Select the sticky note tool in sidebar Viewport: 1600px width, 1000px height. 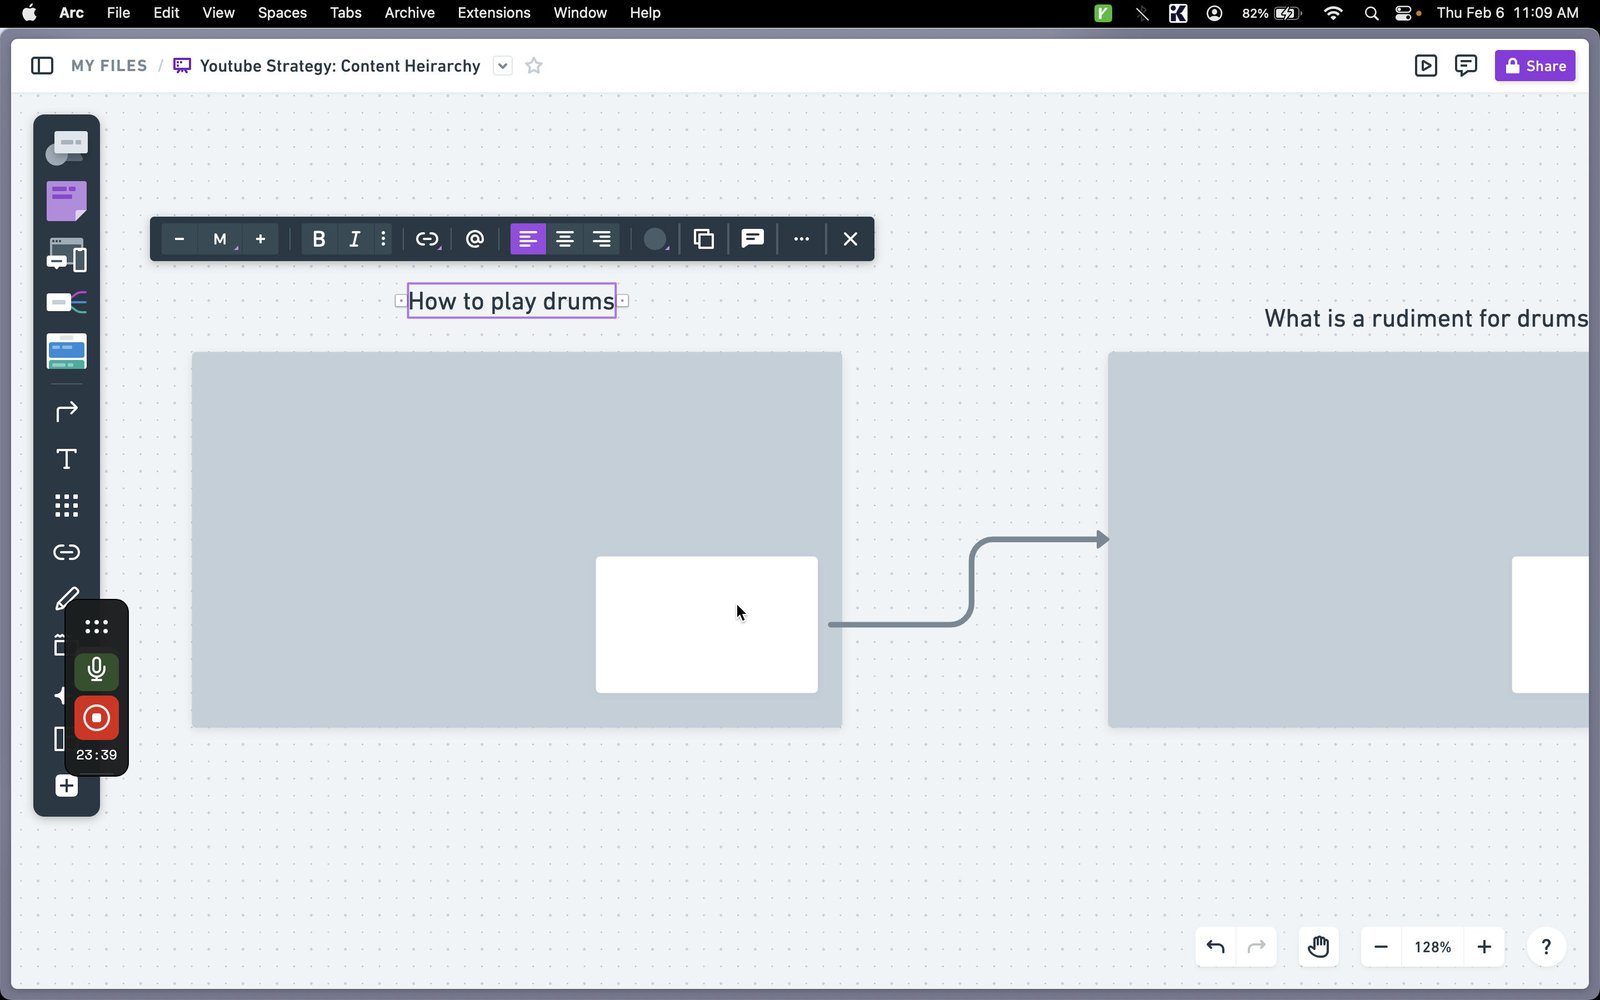click(x=66, y=201)
